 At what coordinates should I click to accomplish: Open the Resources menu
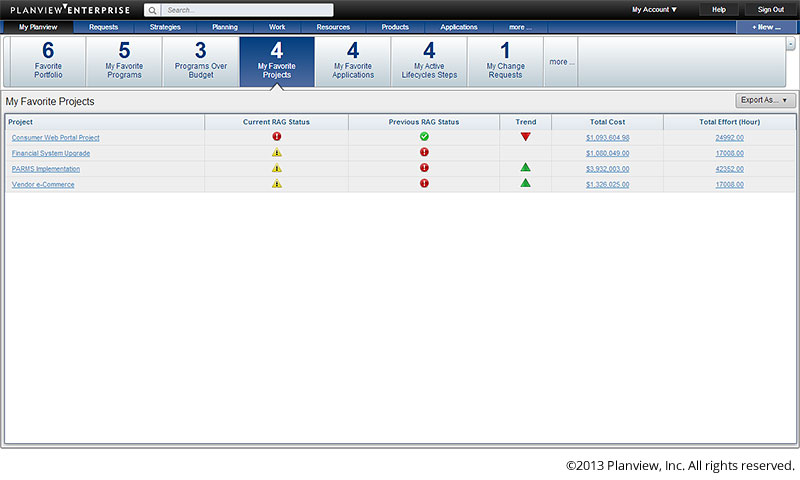pyautogui.click(x=333, y=27)
